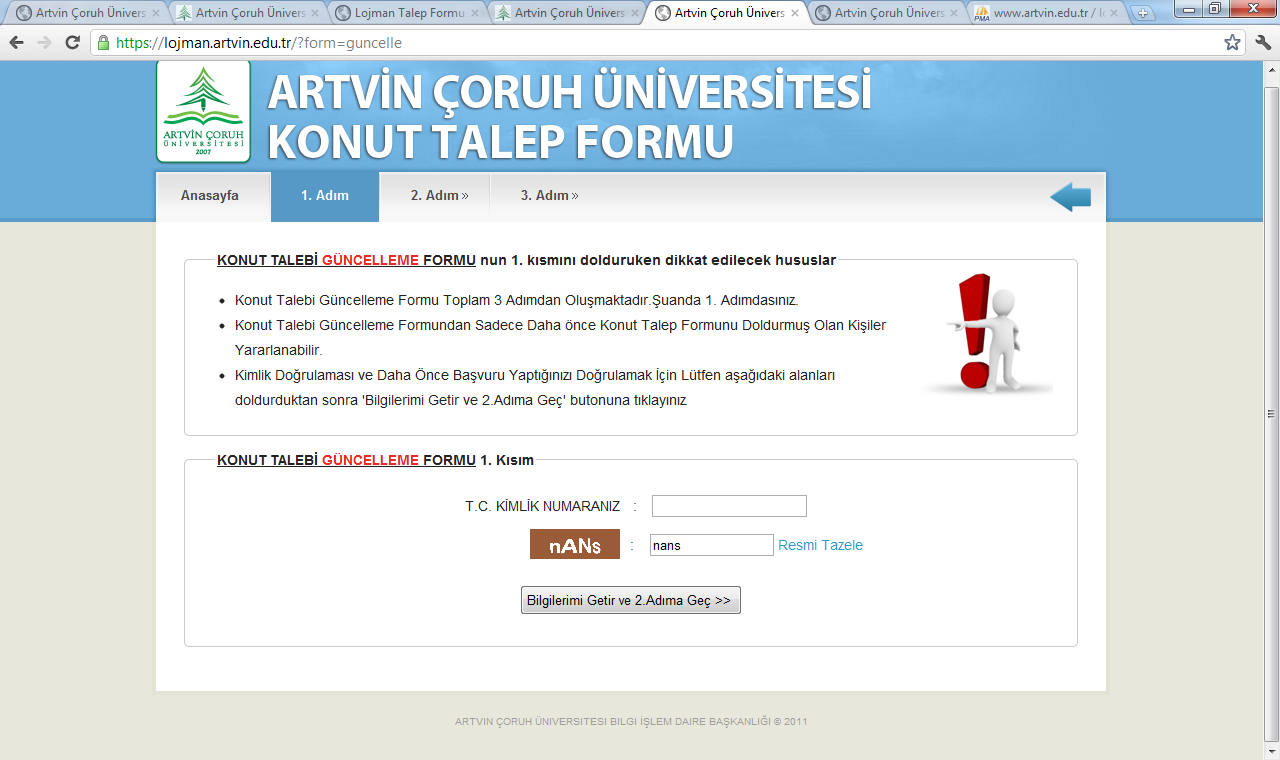Click the green padlock security icon
This screenshot has width=1280, height=760.
[x=103, y=43]
